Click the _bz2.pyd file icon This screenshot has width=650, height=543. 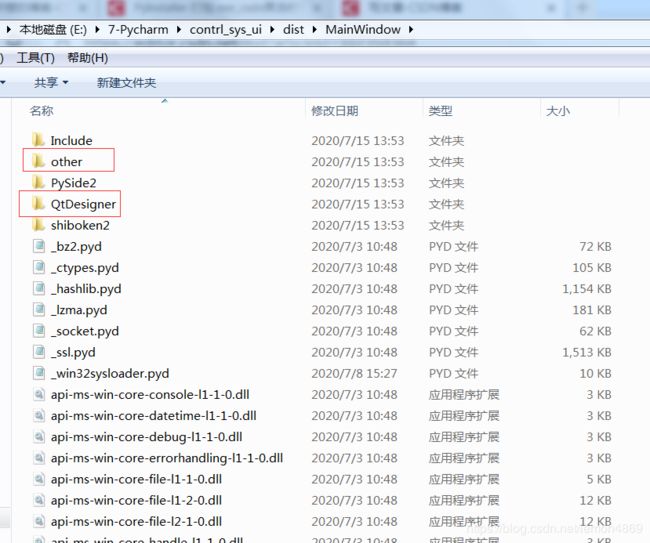tap(39, 246)
